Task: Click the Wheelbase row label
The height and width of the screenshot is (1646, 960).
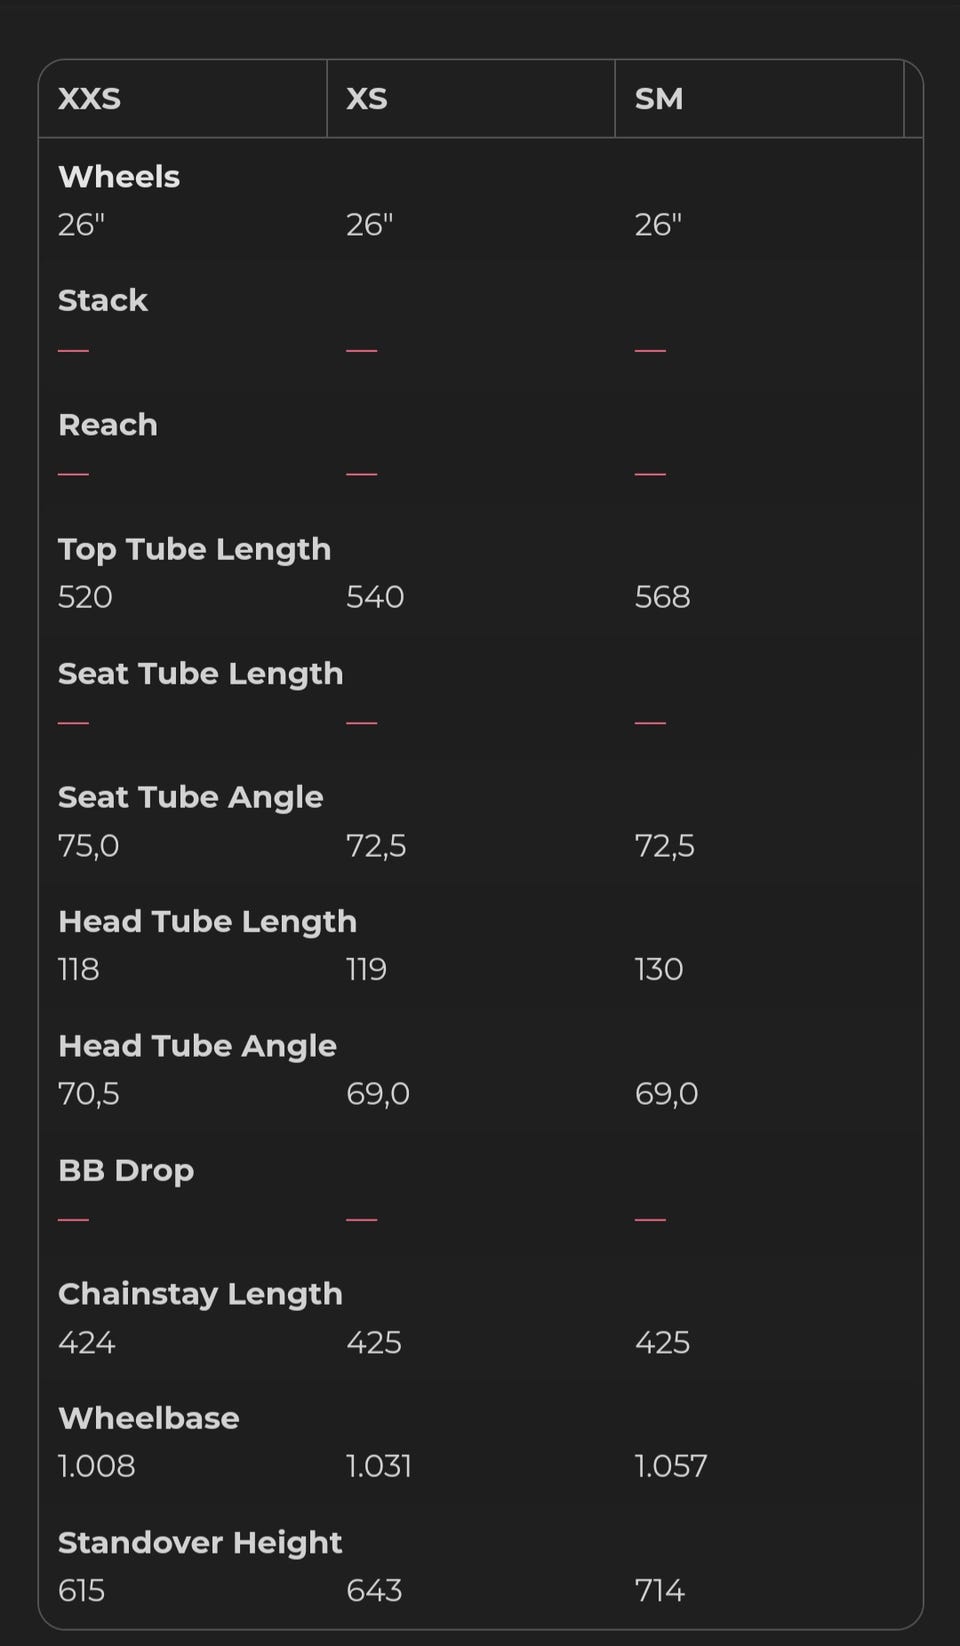Action: [x=148, y=1418]
